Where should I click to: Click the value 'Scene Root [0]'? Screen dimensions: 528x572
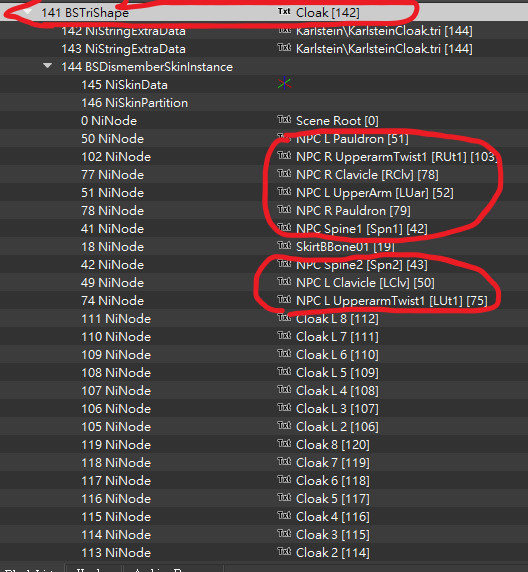click(x=337, y=121)
